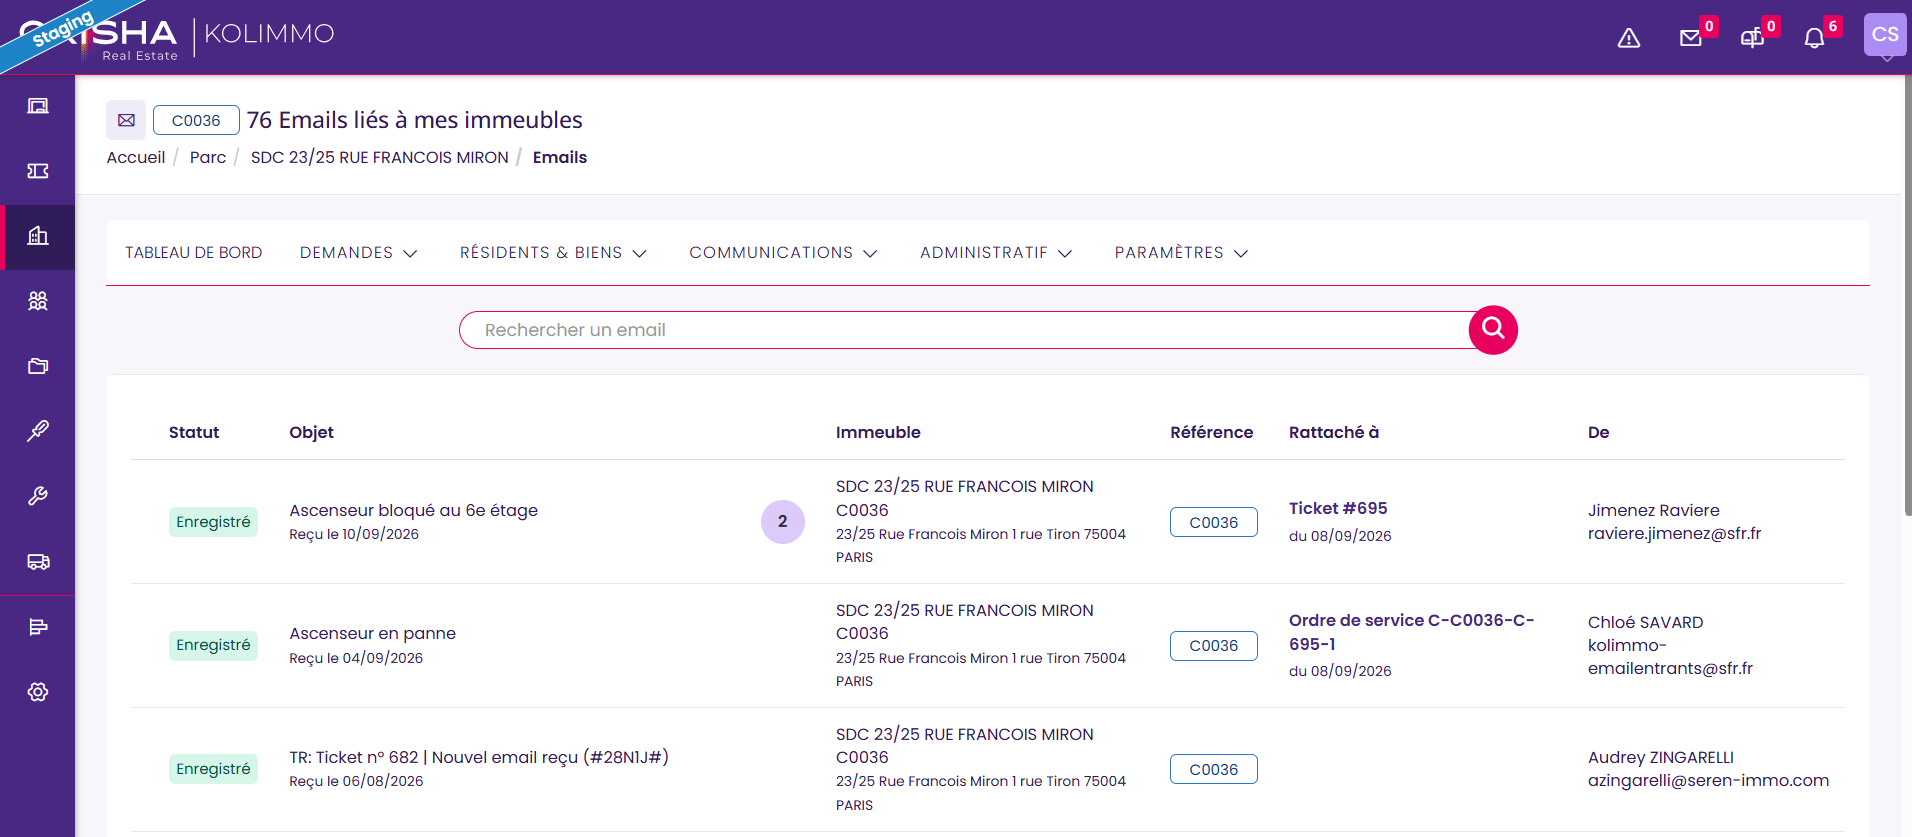Open TR: Ticket n° 682 email
The width and height of the screenshot is (1912, 837).
479,757
